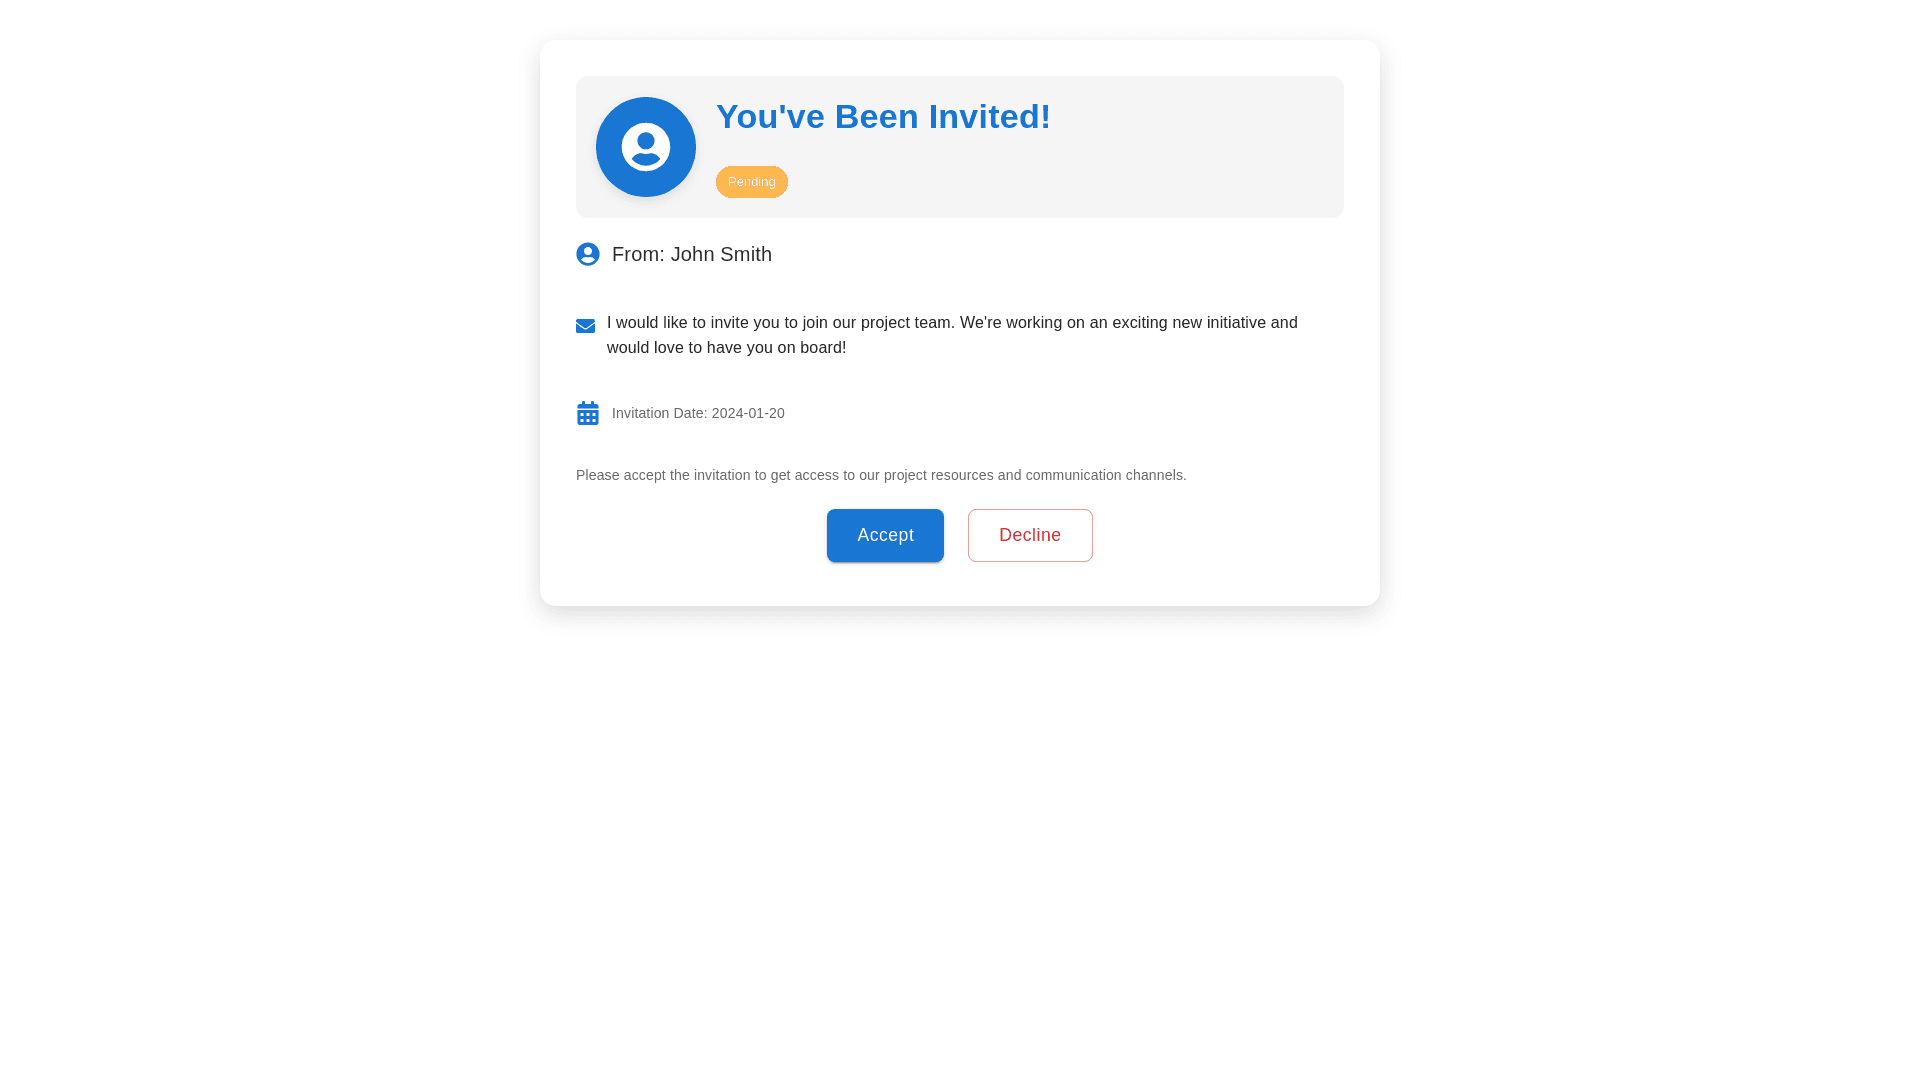Click the "You've Been Invited!" heading
The width and height of the screenshot is (1920, 1080).
(883, 117)
